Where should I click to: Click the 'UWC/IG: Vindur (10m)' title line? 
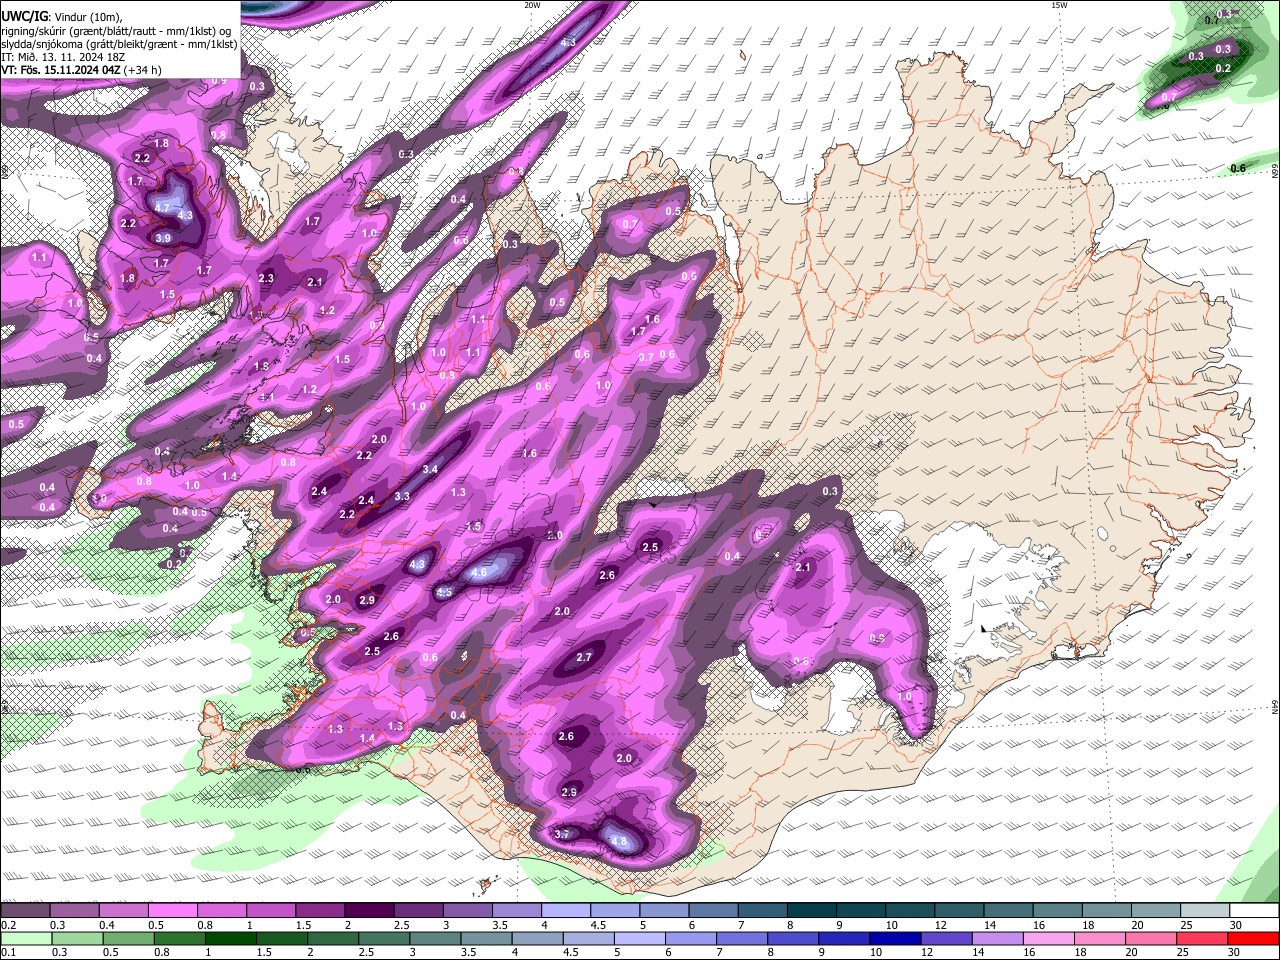pyautogui.click(x=62, y=17)
